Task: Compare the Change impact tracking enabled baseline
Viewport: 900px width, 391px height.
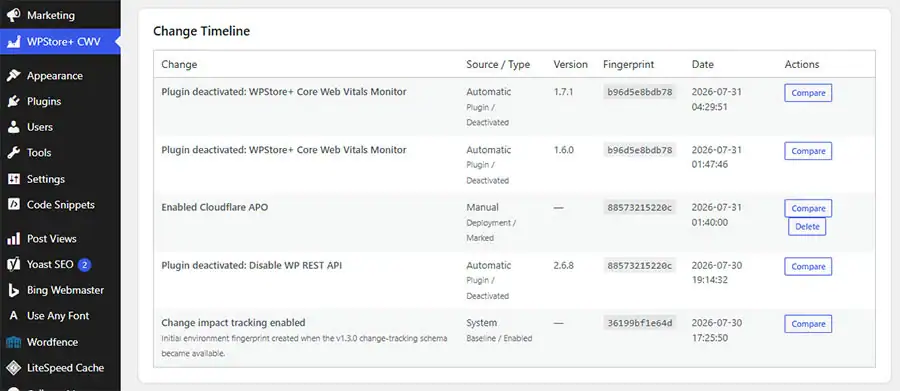Action: [808, 324]
